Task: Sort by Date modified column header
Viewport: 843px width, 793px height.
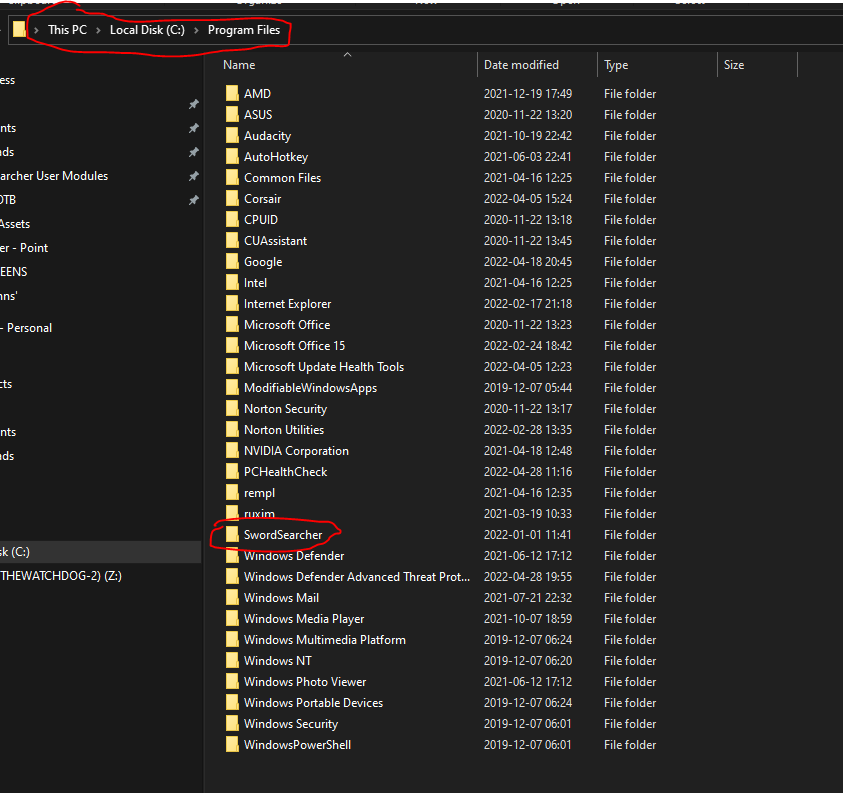Action: point(521,65)
